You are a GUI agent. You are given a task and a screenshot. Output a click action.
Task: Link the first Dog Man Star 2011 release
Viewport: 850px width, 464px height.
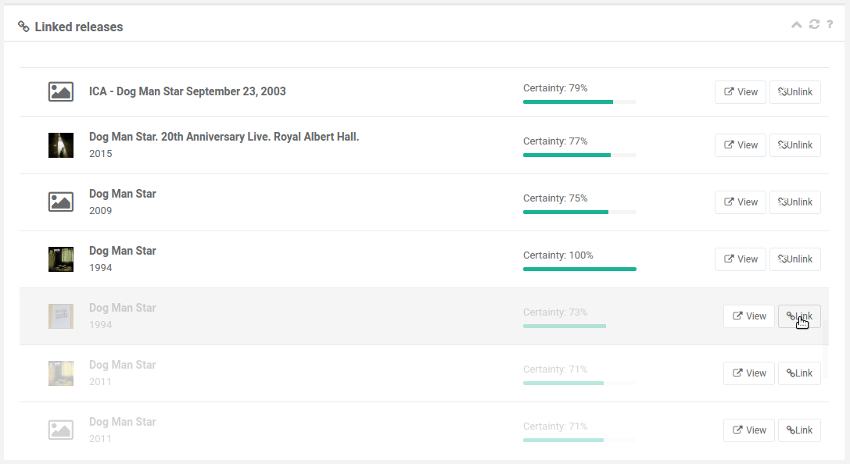tap(799, 373)
